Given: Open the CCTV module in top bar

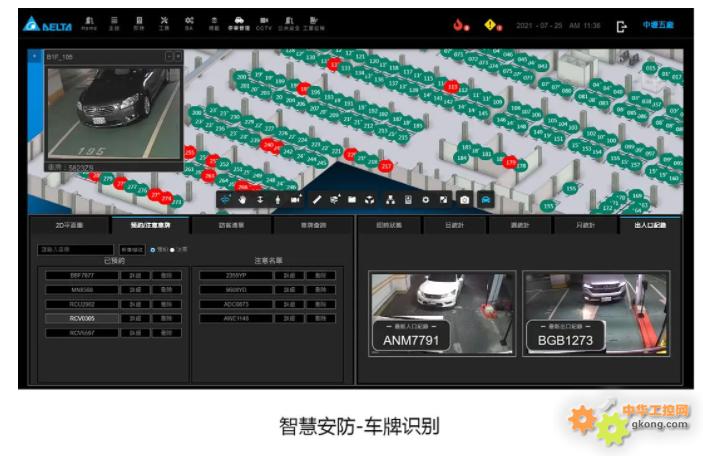Looking at the screenshot, I should [x=264, y=24].
